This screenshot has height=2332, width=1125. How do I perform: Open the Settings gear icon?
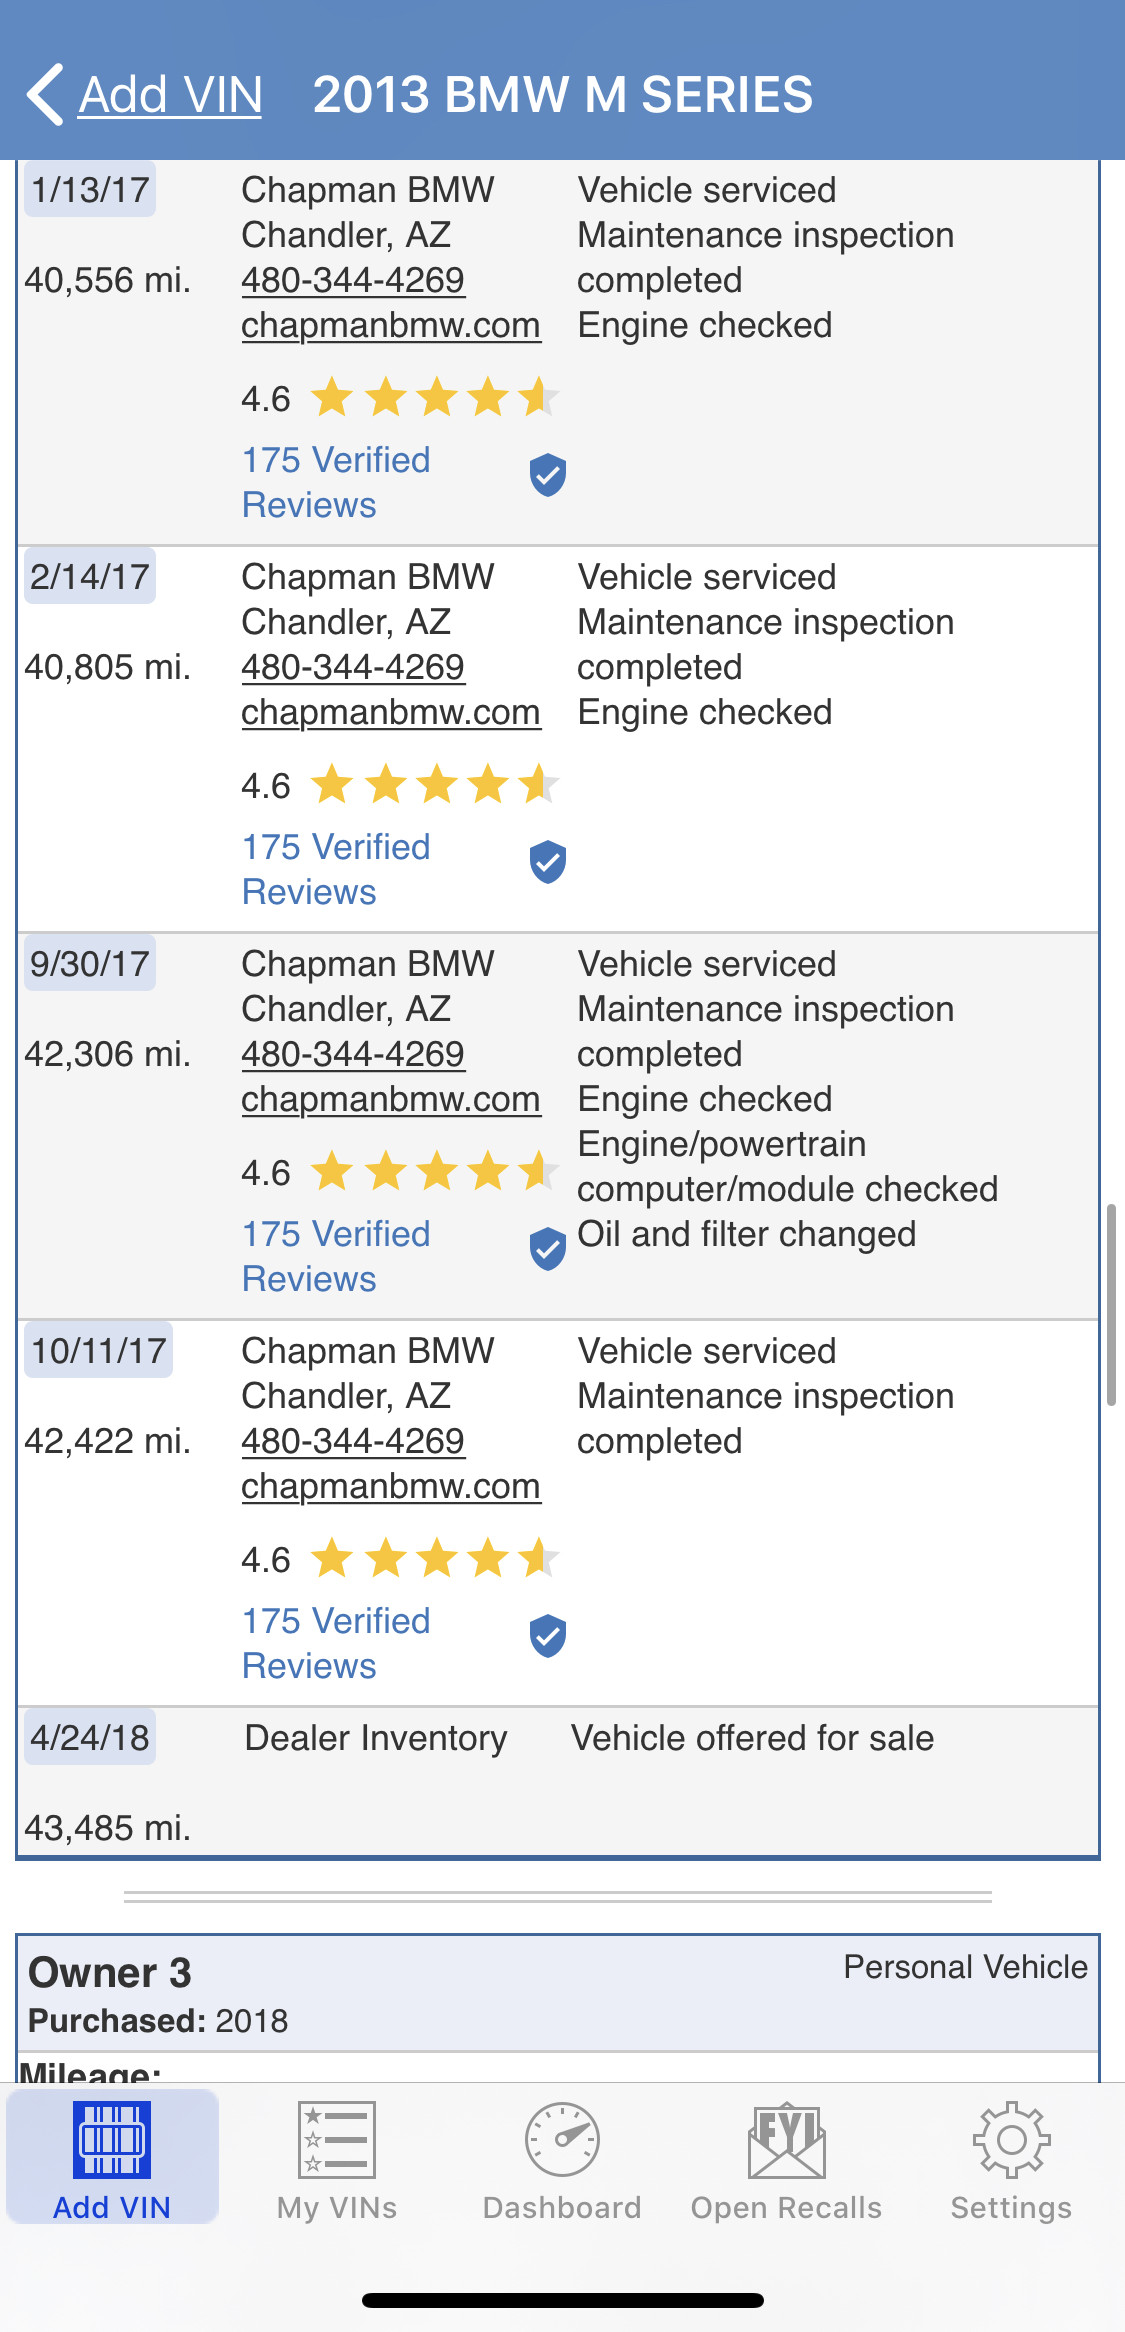click(1011, 2139)
